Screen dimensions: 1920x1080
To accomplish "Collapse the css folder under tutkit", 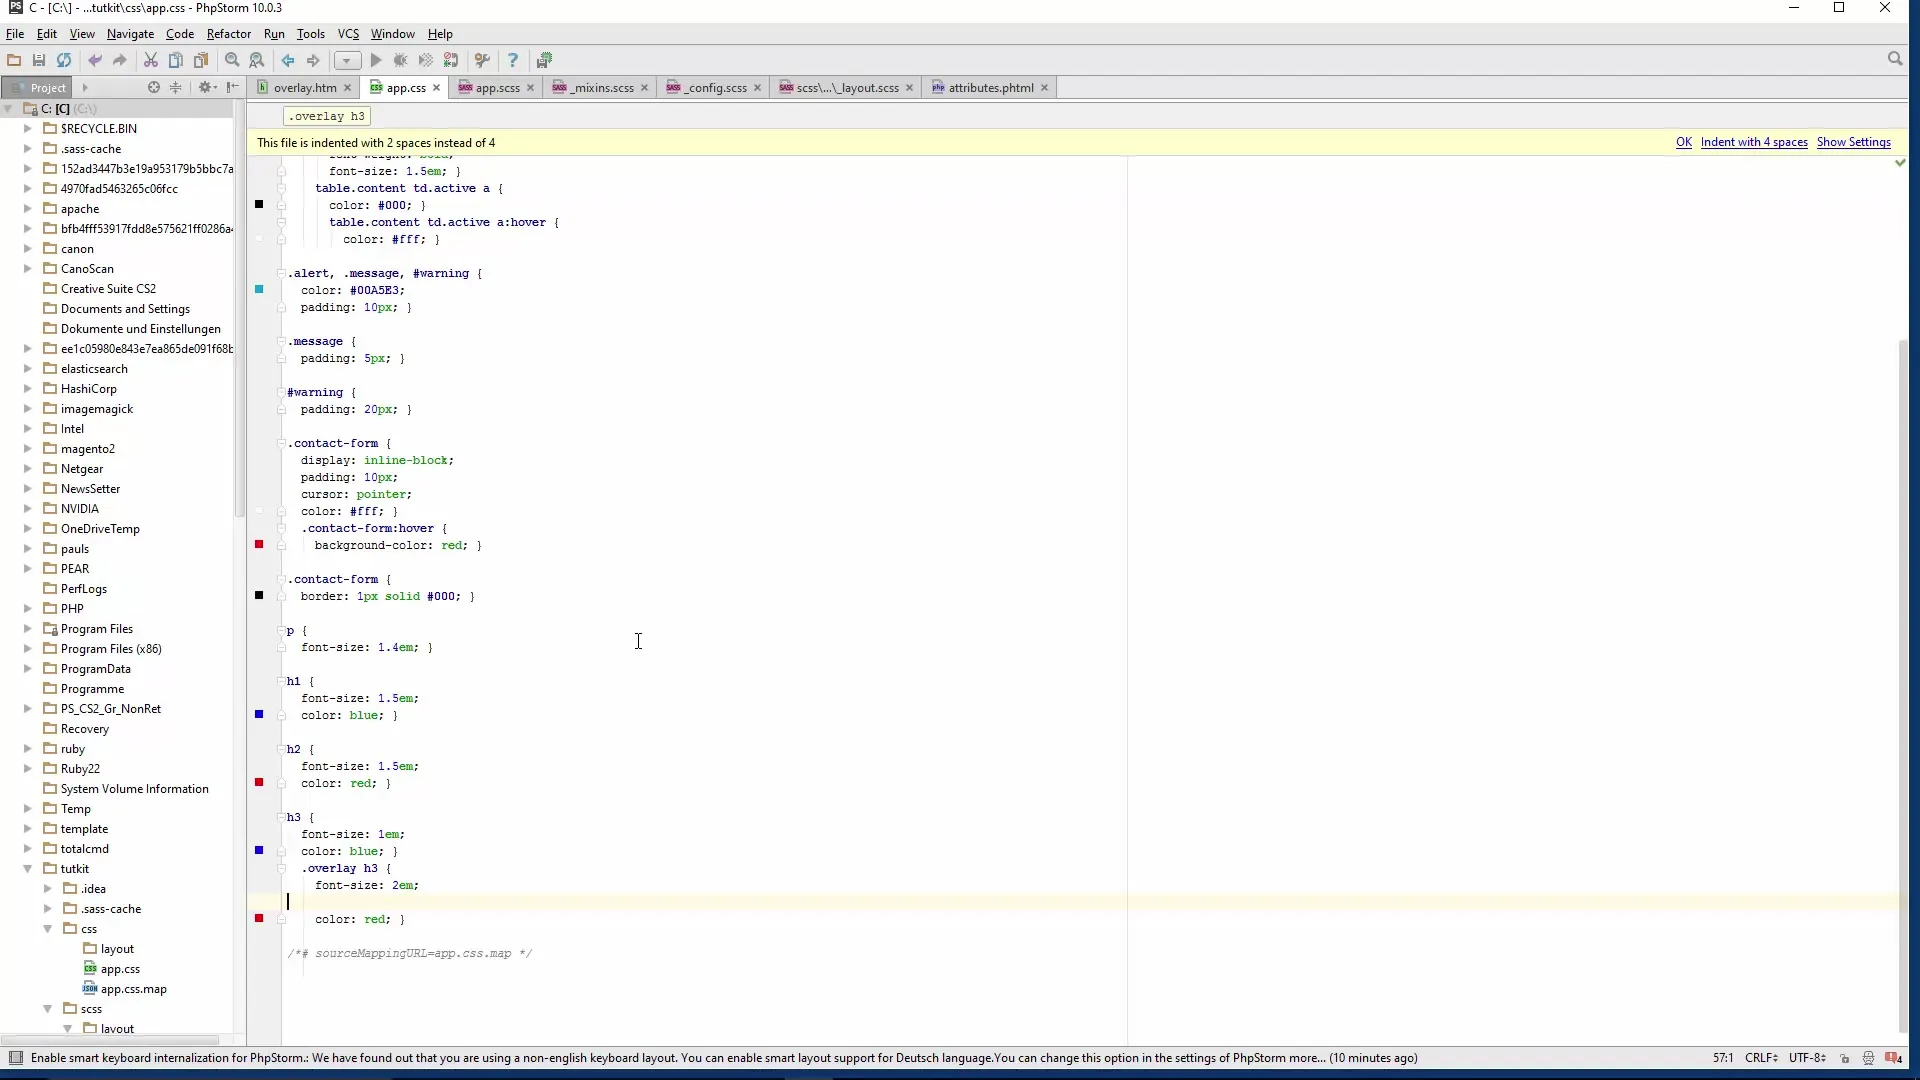I will click(x=48, y=929).
